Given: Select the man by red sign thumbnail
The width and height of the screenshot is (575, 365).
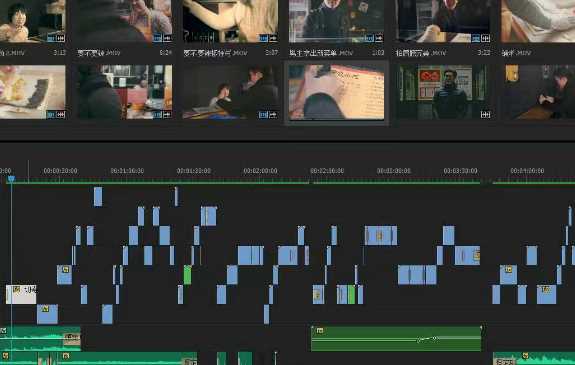Looking at the screenshot, I should [x=444, y=92].
